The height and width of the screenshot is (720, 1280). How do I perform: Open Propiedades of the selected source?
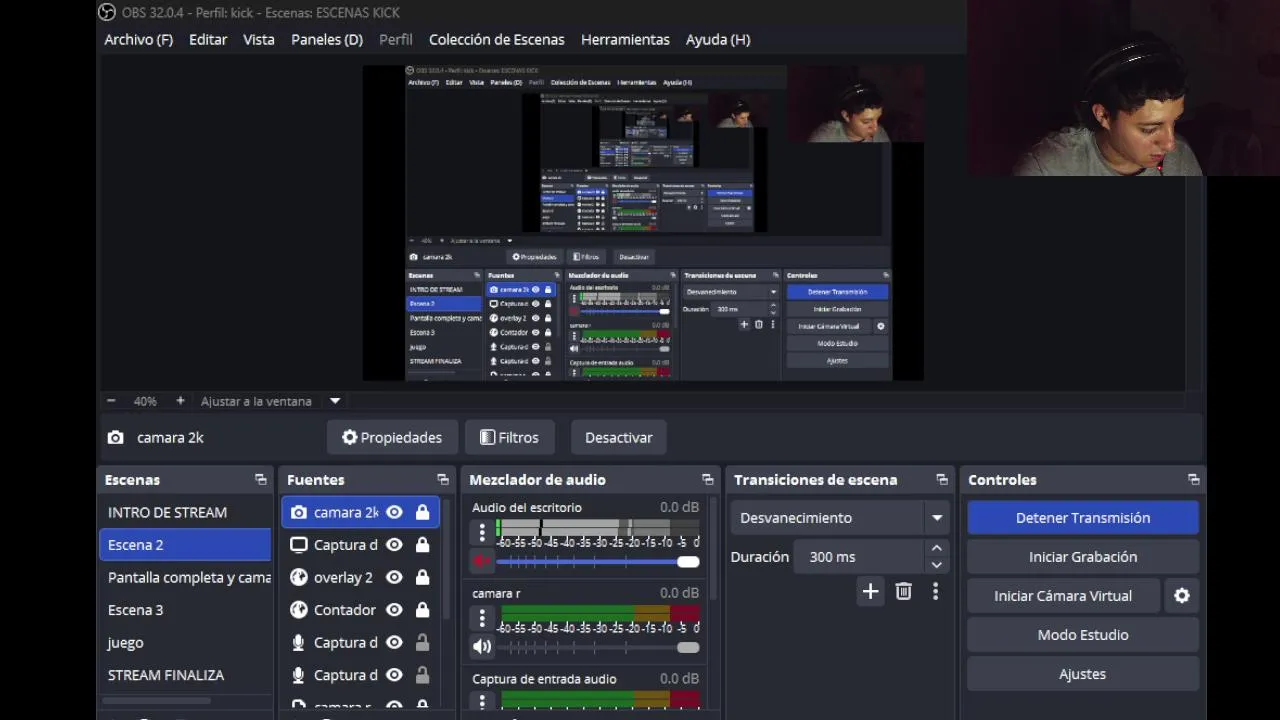click(x=392, y=438)
